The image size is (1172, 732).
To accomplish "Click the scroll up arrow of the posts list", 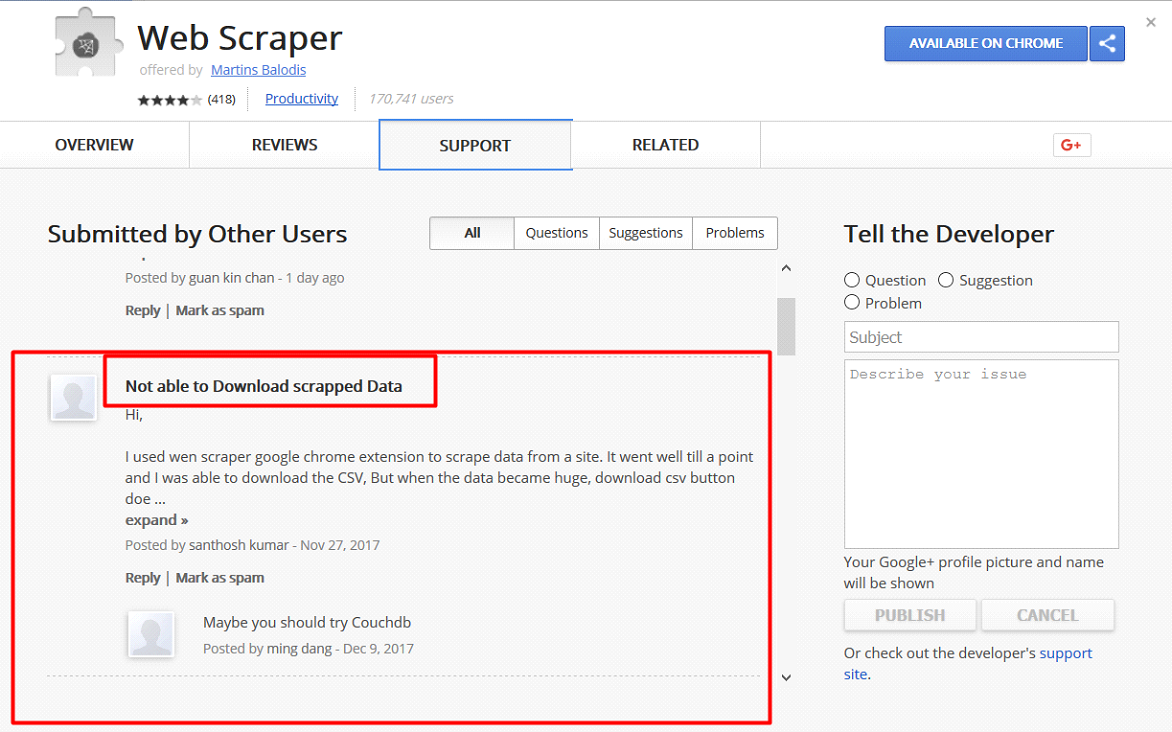I will pyautogui.click(x=786, y=268).
